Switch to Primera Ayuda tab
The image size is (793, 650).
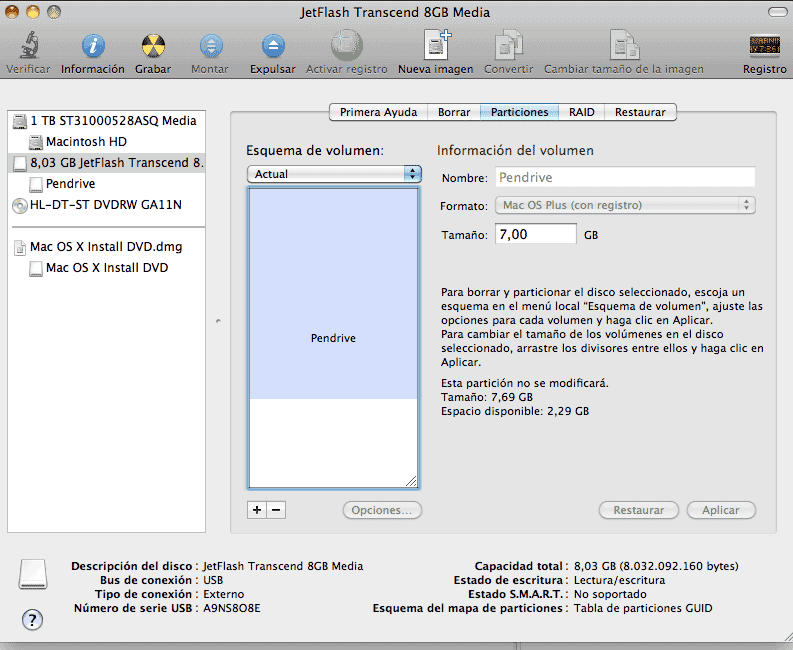(378, 112)
